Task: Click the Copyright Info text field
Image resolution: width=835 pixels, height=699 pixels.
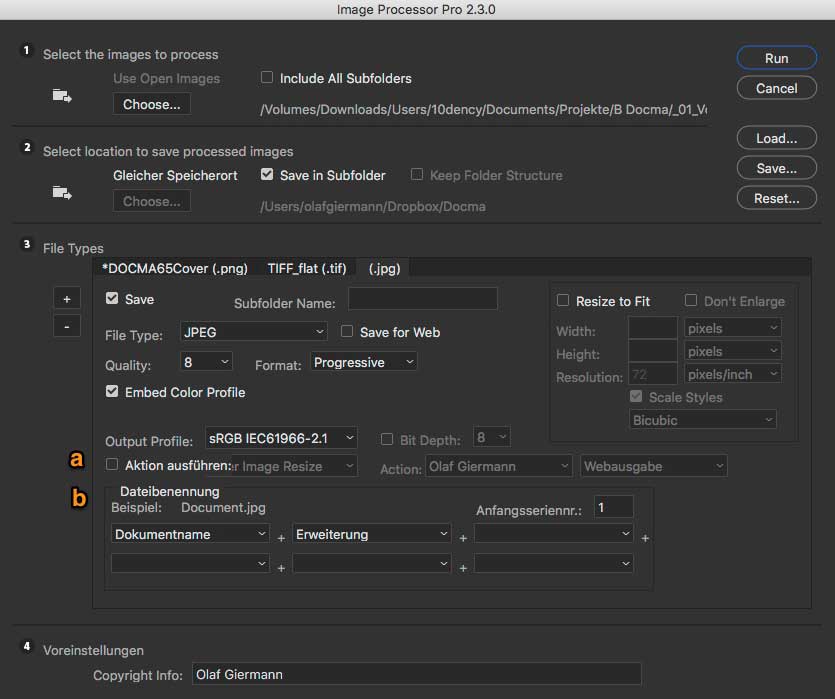Action: pyautogui.click(x=415, y=675)
